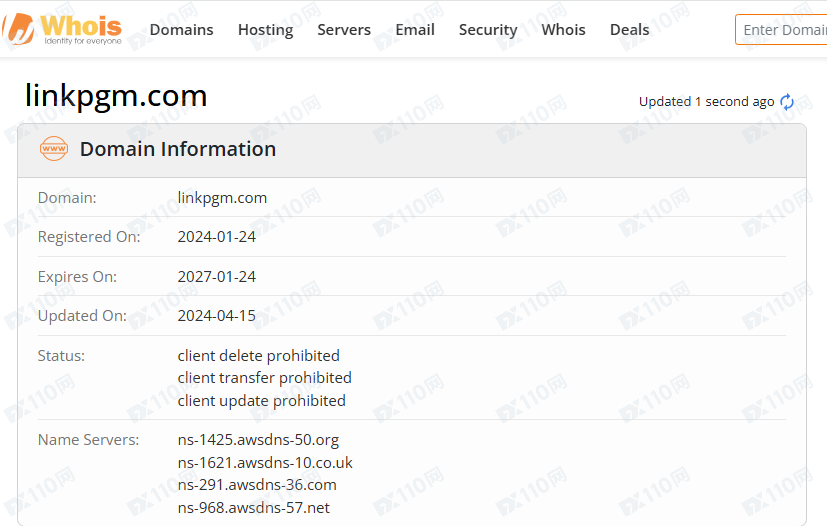The image size is (827, 526).
Task: Click name server ns-968.awsdns-57.net
Action: [254, 508]
